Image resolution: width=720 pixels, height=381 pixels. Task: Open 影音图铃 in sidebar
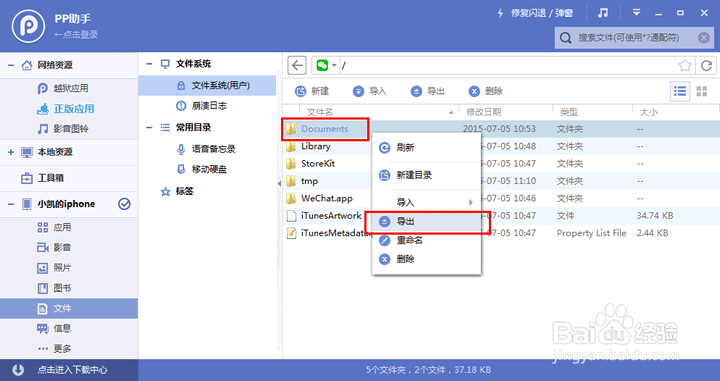coord(63,129)
